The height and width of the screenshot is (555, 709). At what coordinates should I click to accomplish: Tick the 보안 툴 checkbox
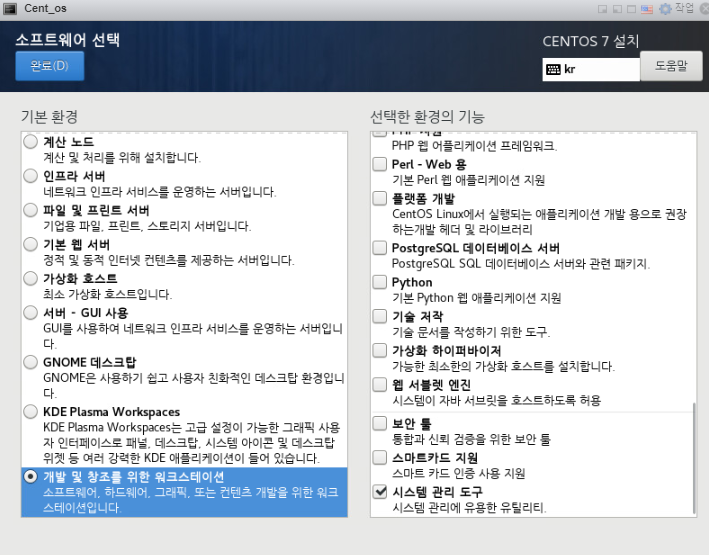(380, 423)
